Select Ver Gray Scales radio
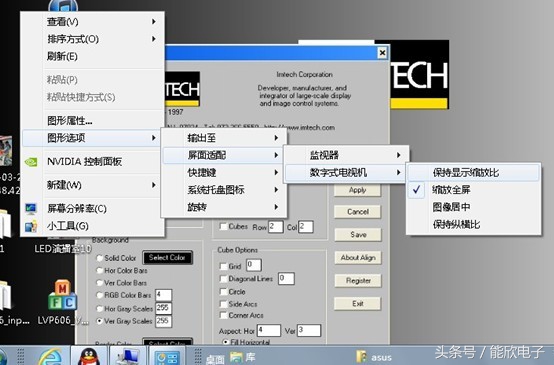Screen dimensions: 554x365 click(x=100, y=321)
